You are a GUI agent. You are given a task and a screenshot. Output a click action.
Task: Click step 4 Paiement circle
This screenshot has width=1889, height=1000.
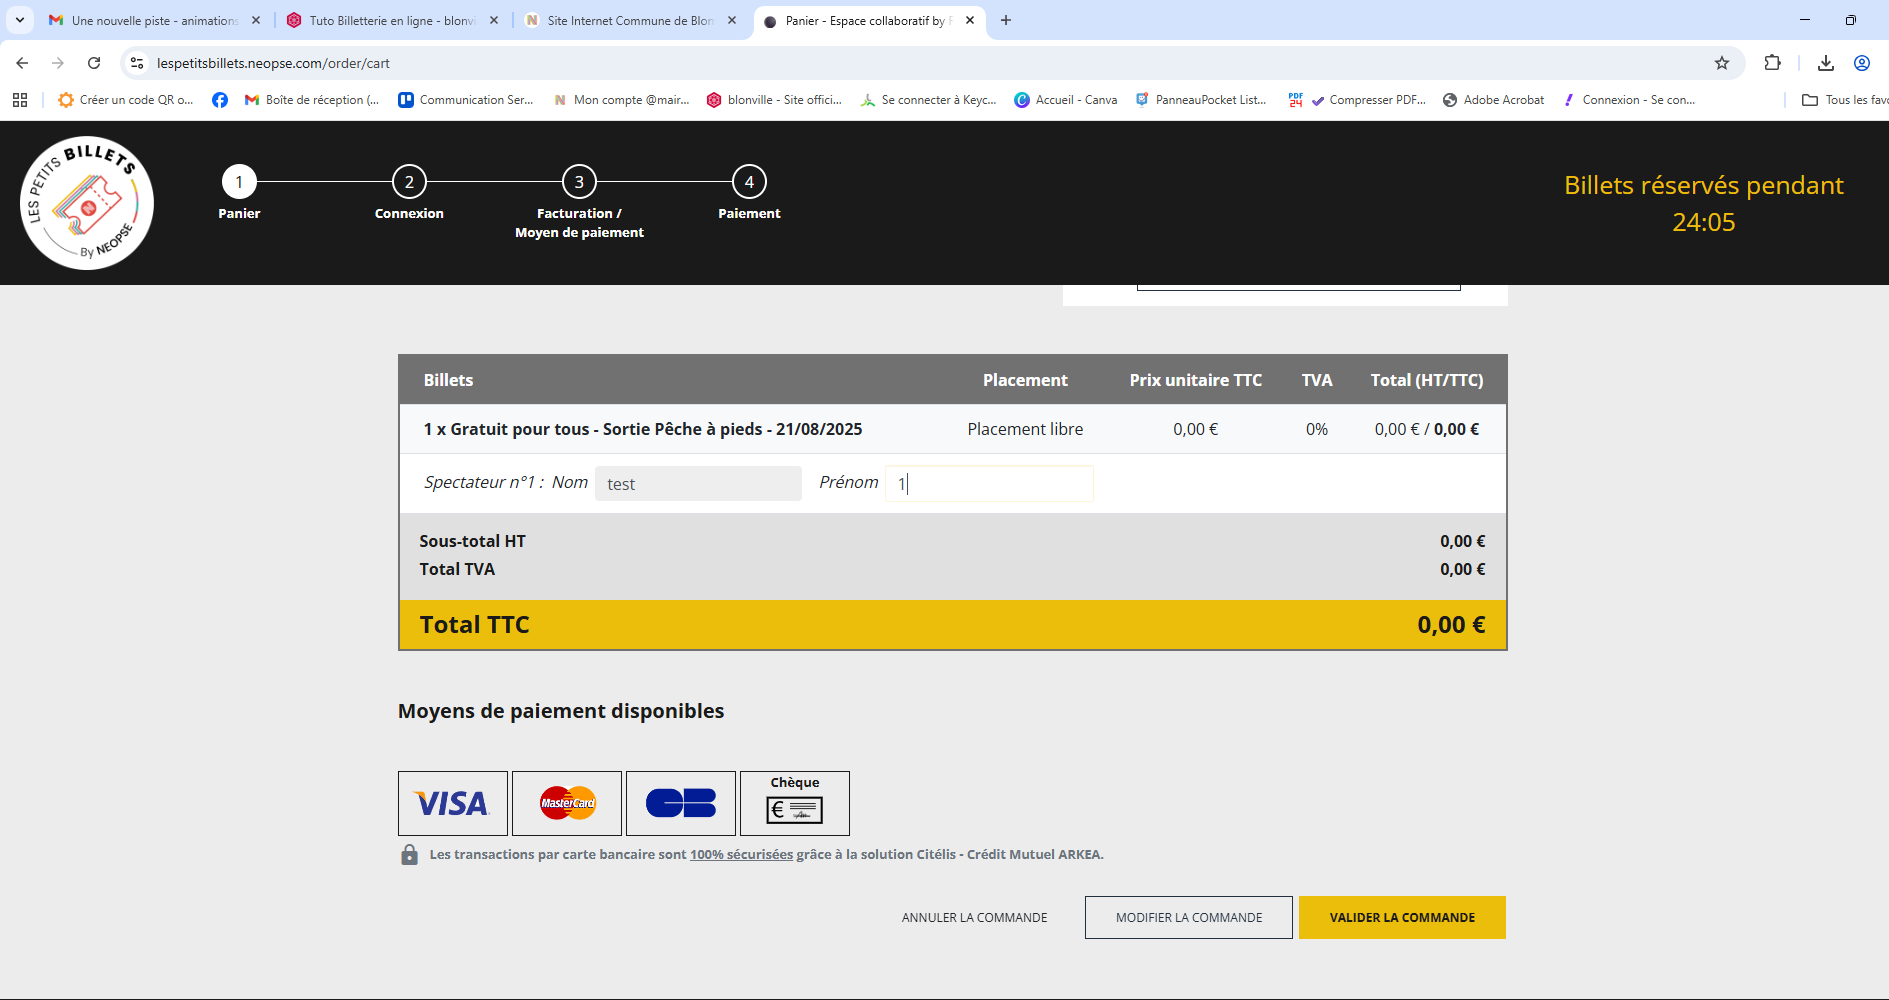[x=749, y=182]
